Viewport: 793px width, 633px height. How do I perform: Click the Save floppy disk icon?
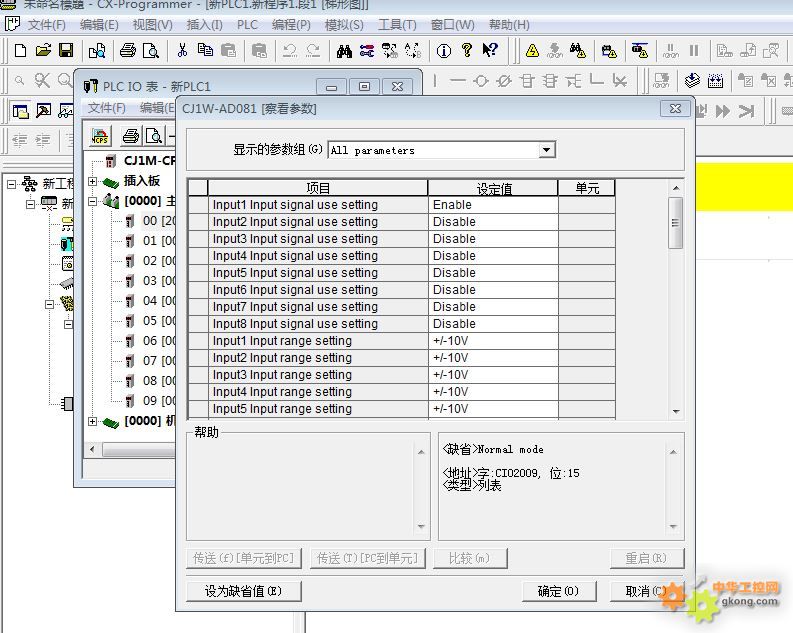click(66, 51)
